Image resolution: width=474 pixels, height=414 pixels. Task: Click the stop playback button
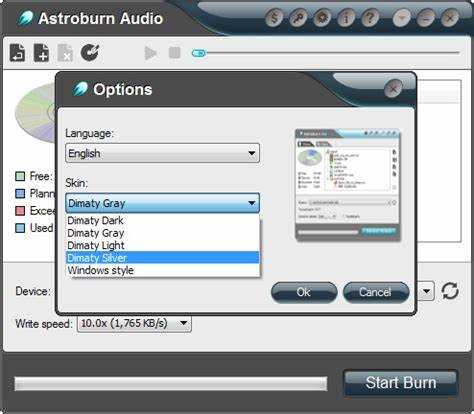click(x=175, y=53)
